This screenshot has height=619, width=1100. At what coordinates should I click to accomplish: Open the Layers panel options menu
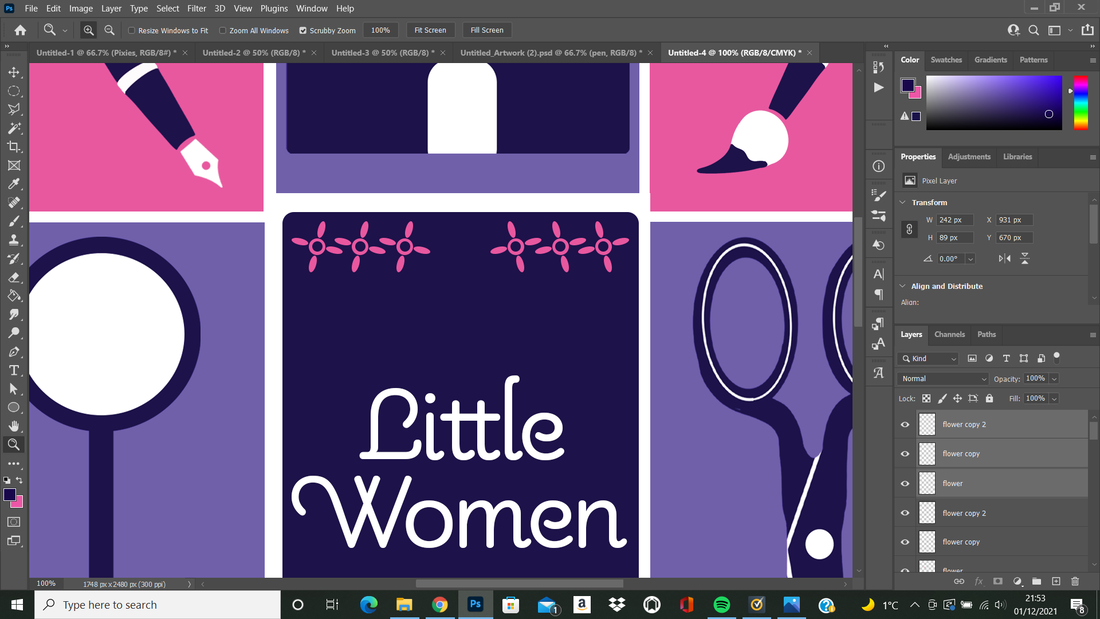click(x=1092, y=335)
